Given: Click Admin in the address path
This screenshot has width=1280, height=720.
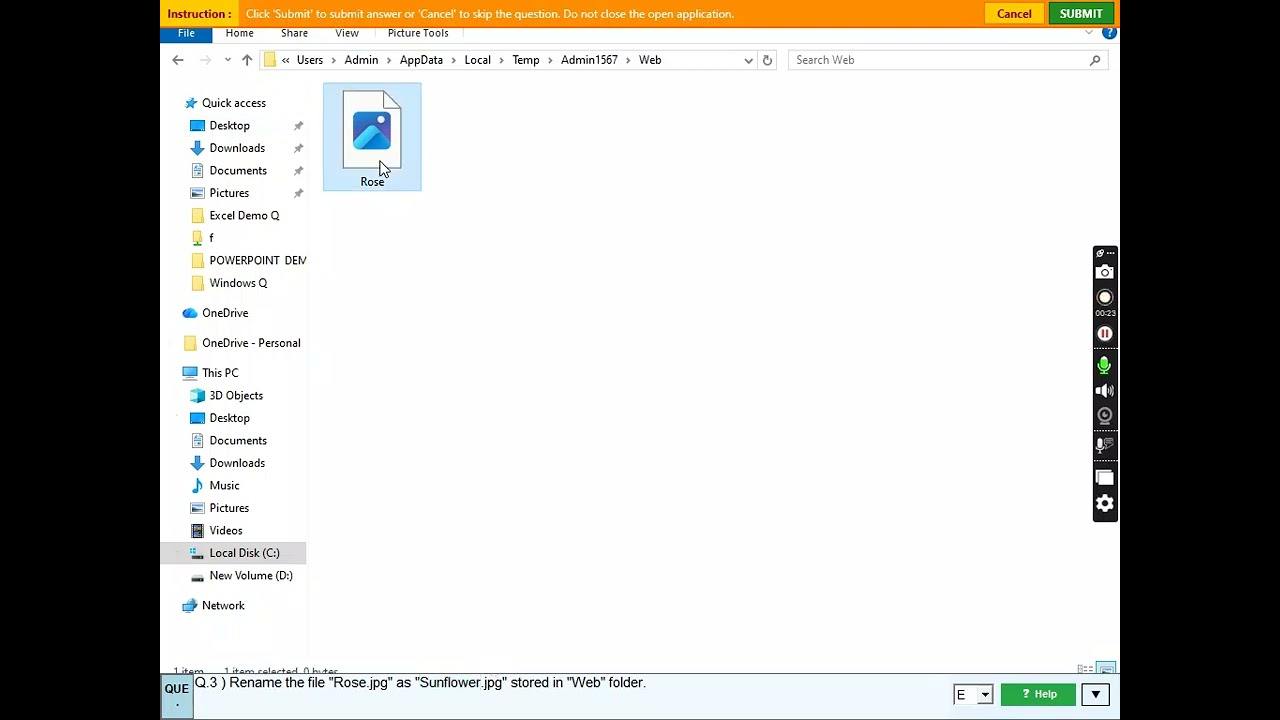Looking at the screenshot, I should (x=361, y=60).
